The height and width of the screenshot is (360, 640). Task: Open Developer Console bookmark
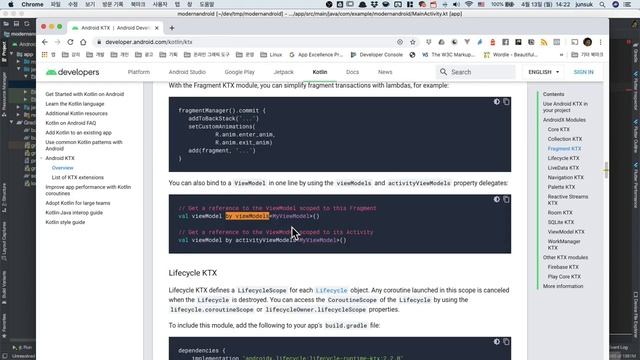pyautogui.click(x=377, y=55)
